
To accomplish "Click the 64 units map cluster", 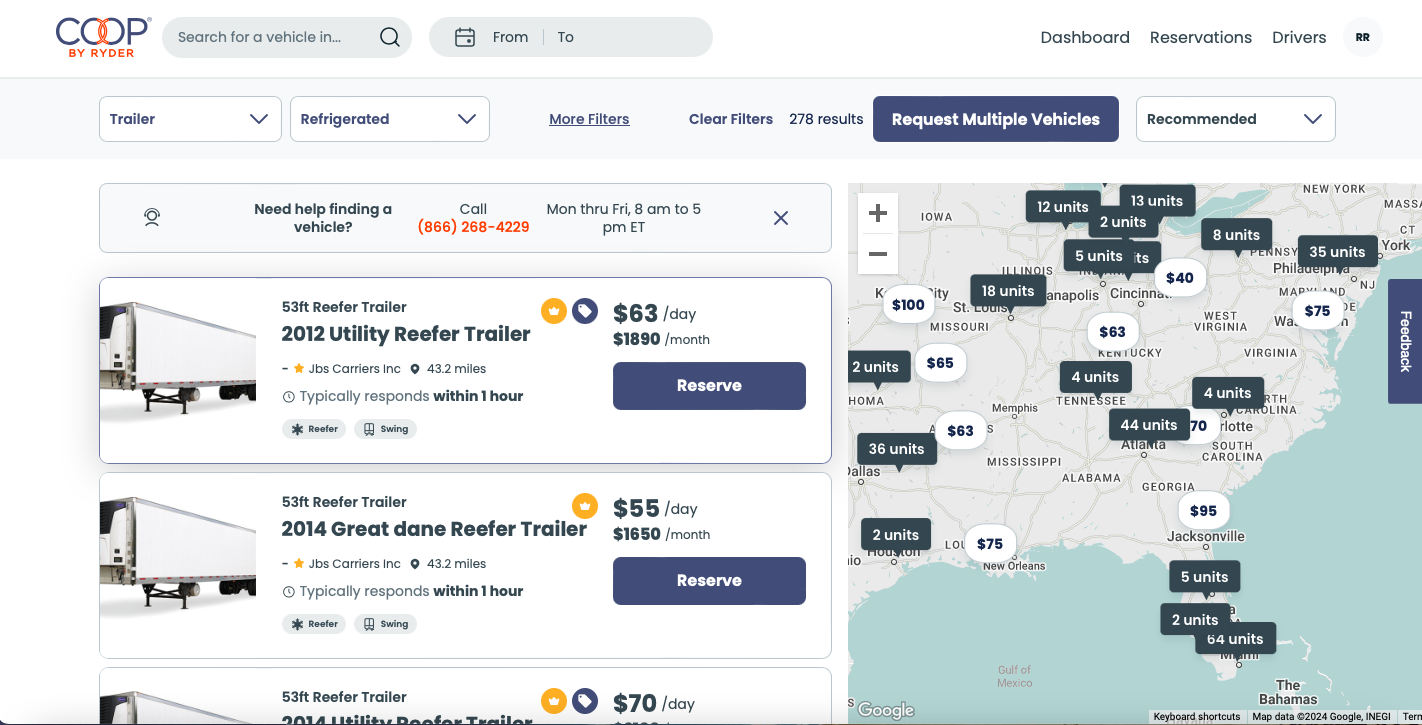I will [x=1236, y=640].
